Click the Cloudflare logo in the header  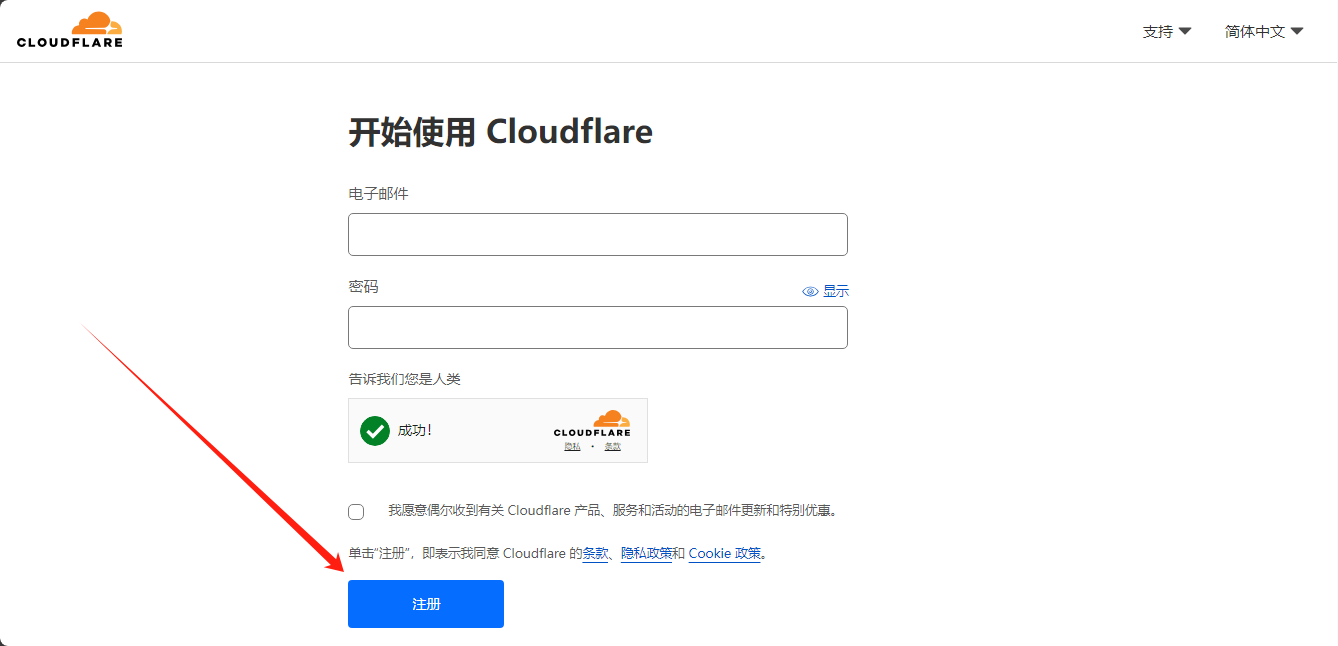pos(70,30)
